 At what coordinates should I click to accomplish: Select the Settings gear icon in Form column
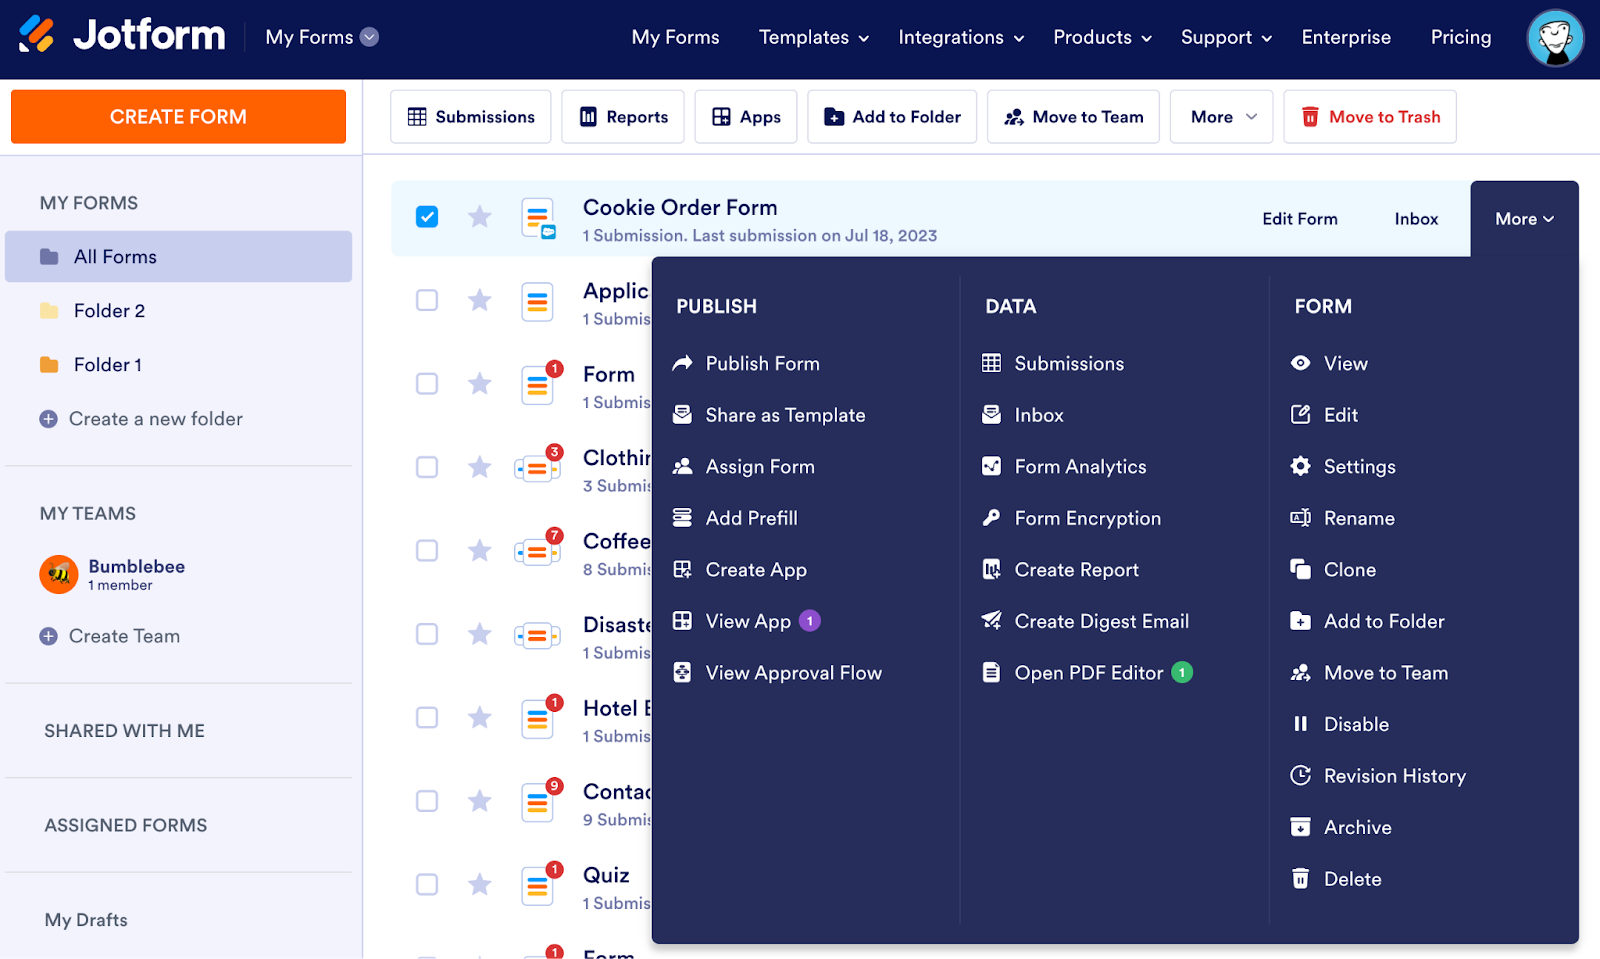click(1300, 466)
